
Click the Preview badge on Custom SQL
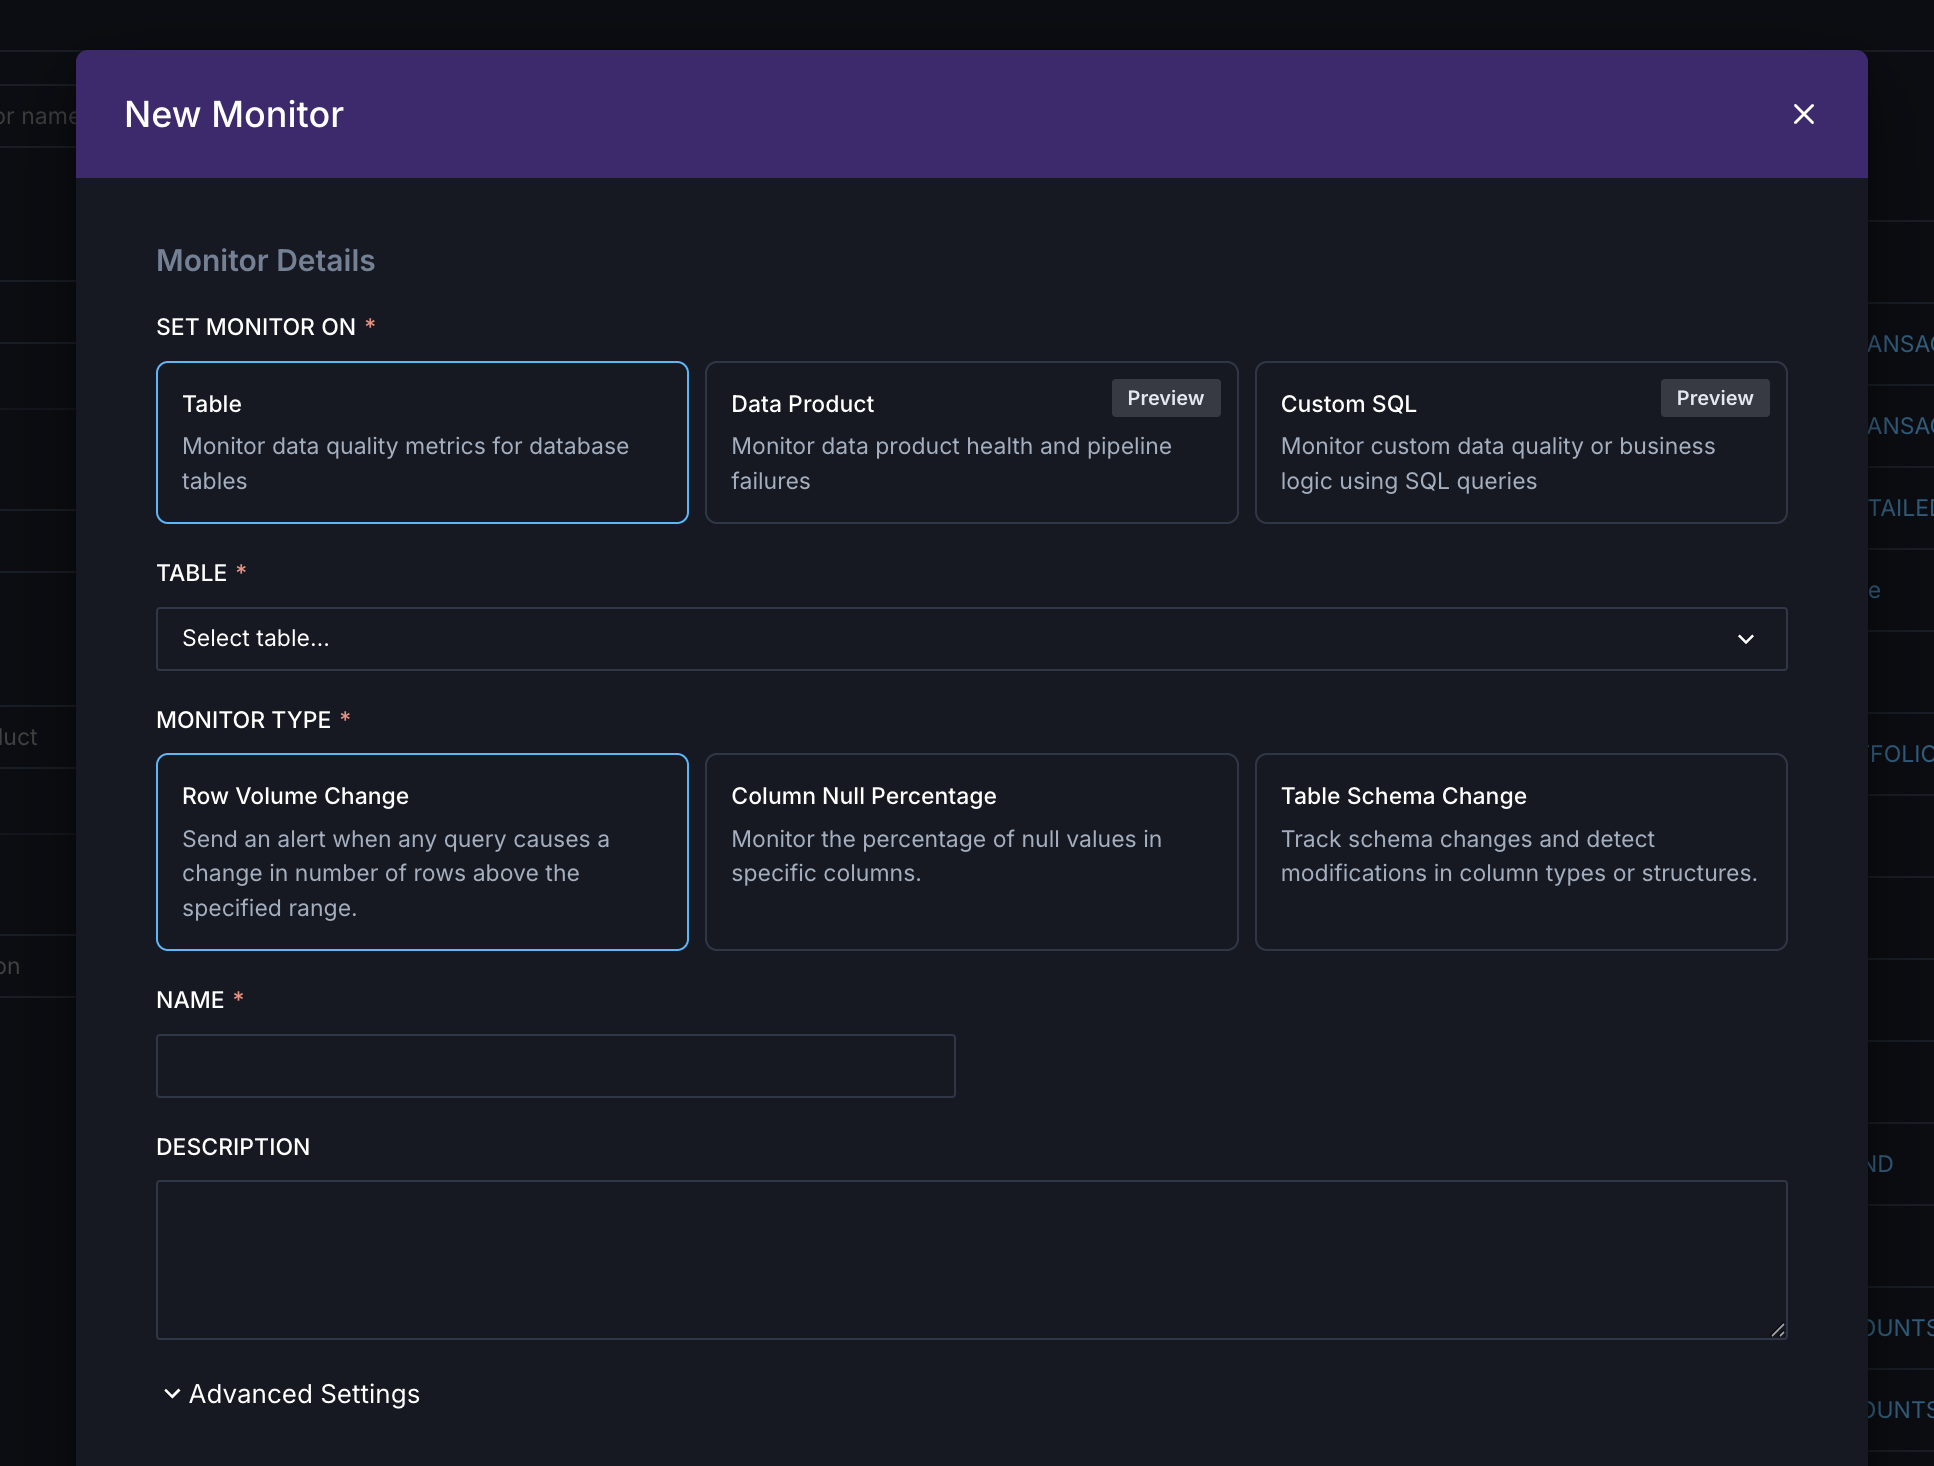(1714, 398)
